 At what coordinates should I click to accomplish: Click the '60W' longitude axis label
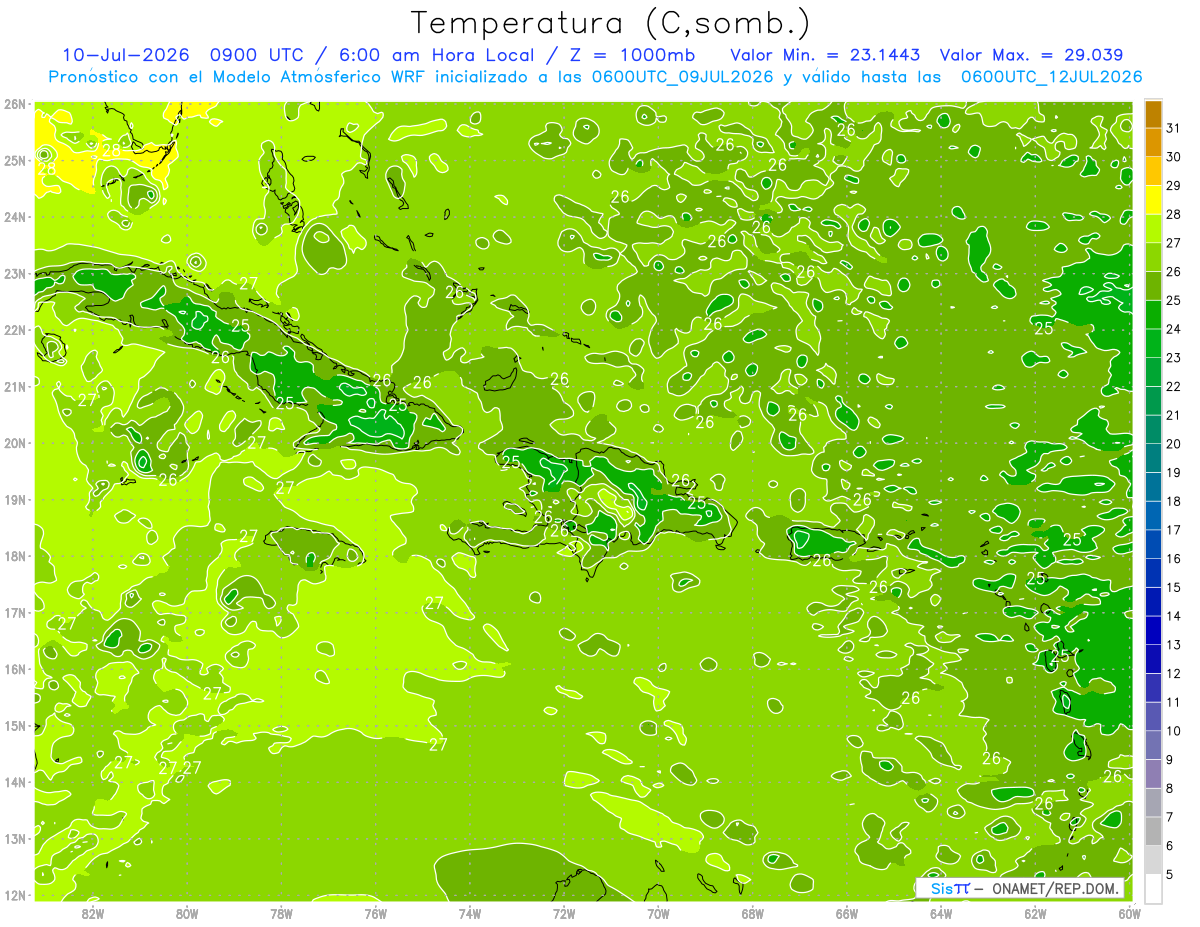1129,913
